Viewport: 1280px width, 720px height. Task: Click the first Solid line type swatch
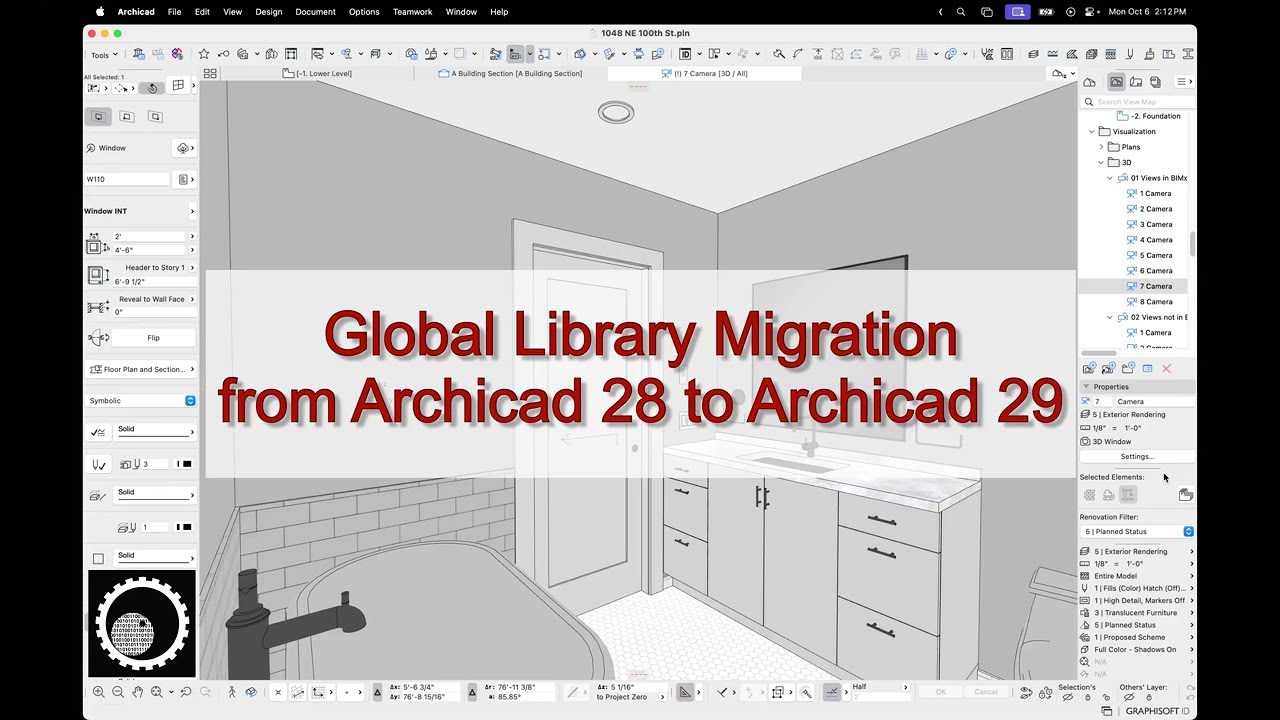tap(153, 431)
